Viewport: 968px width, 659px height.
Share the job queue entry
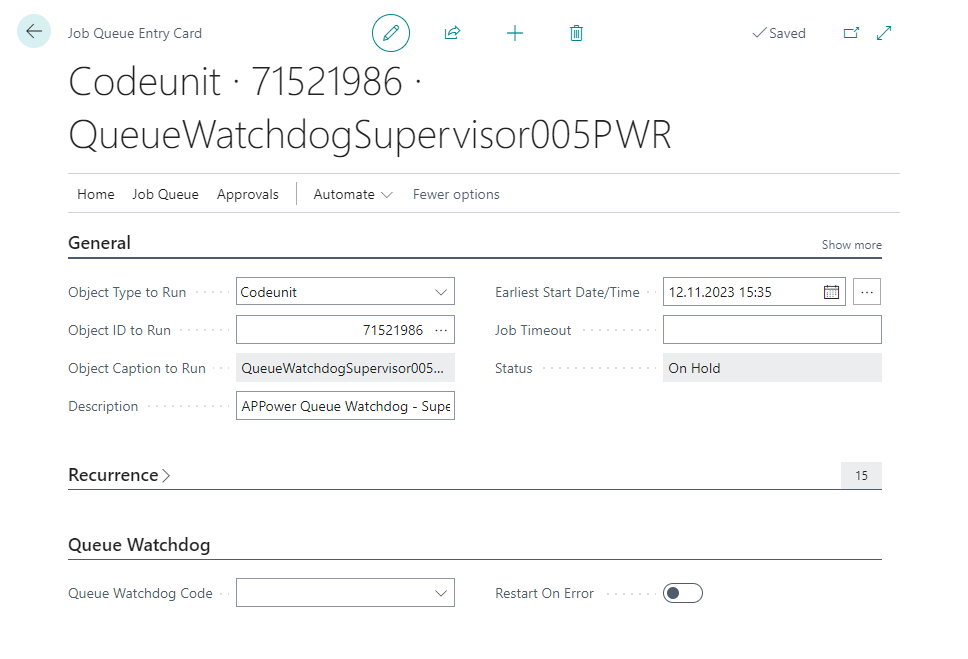click(452, 33)
